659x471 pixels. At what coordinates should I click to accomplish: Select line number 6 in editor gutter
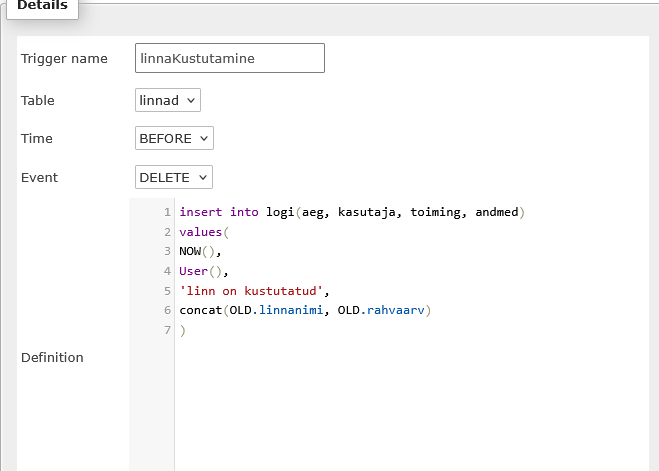pos(168,310)
